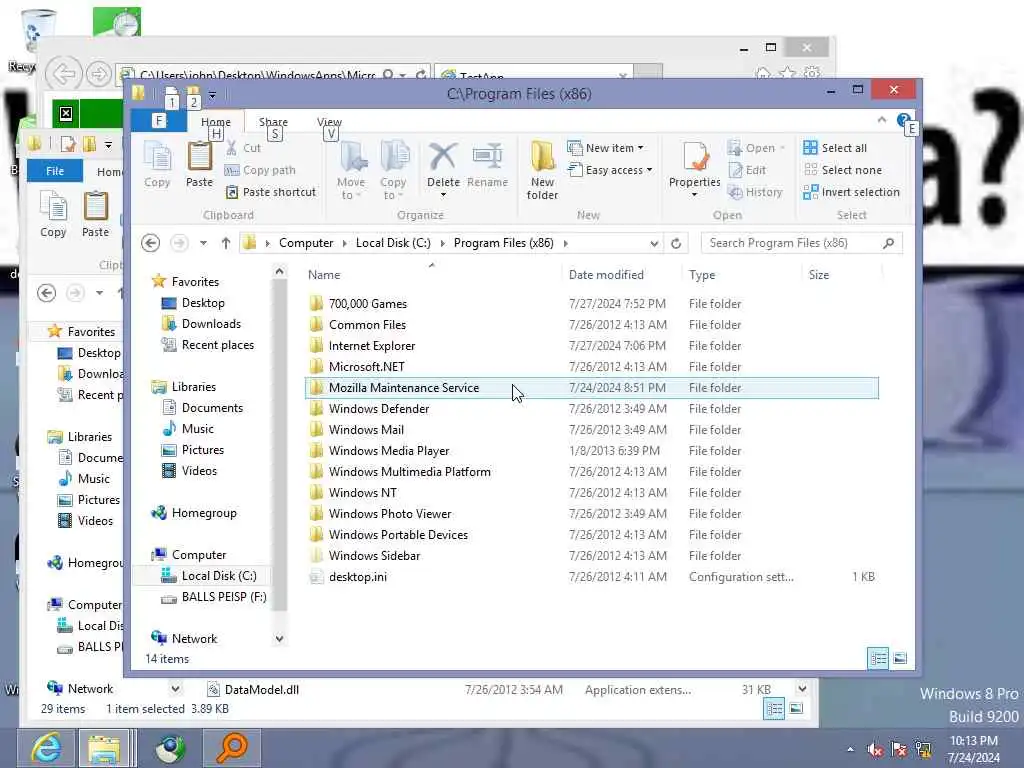Select Documents under Libraries

(203, 408)
